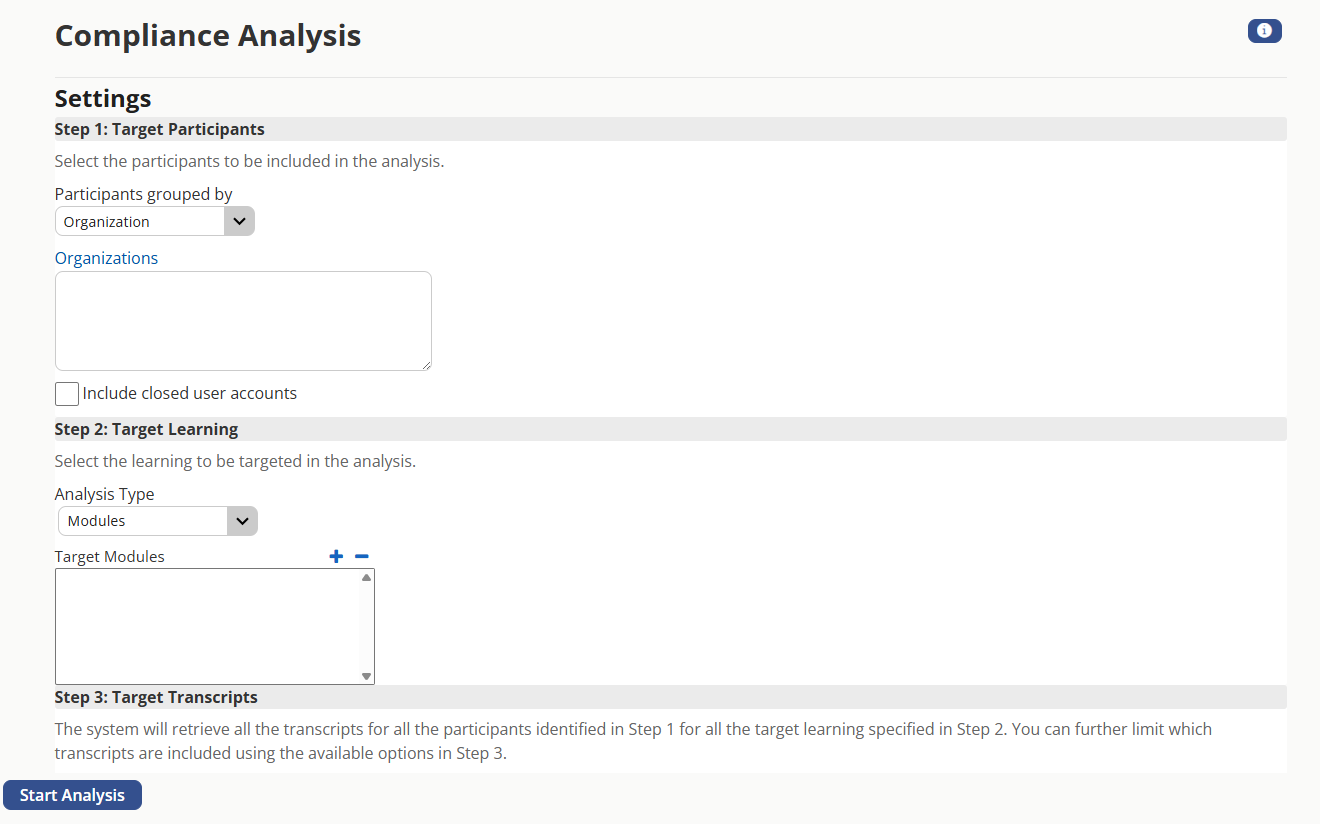Screen dimensions: 1320x824
Task: Grab the Organizations box resize handle
Action: tap(426, 365)
